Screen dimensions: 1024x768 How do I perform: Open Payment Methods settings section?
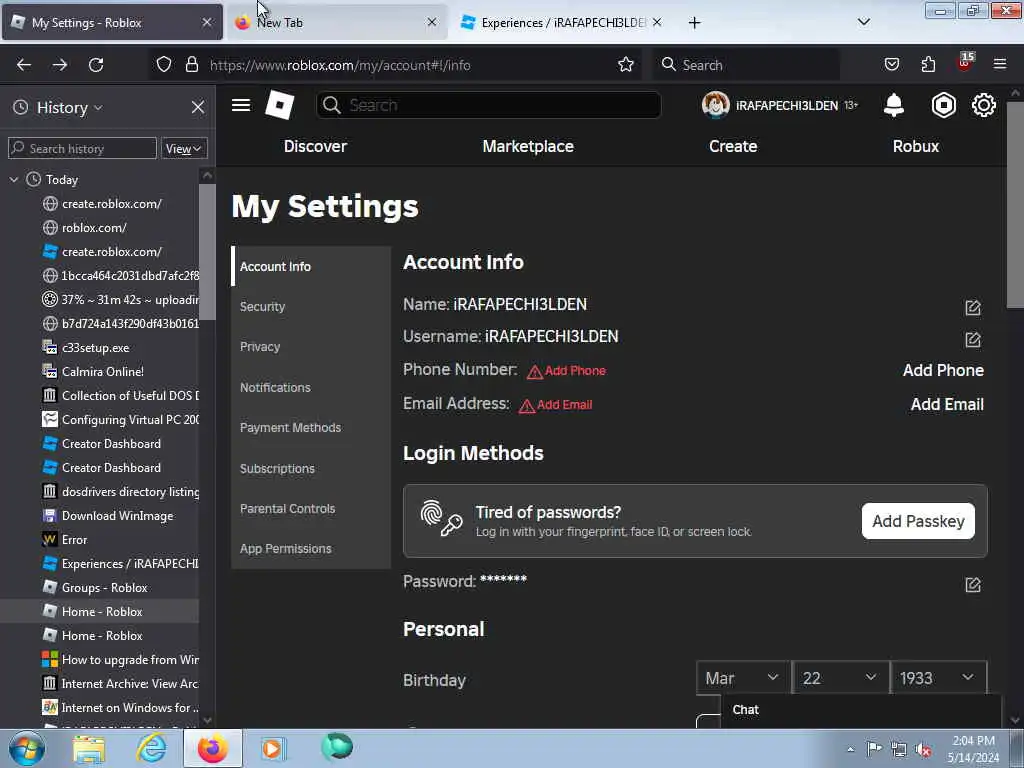click(x=311, y=428)
